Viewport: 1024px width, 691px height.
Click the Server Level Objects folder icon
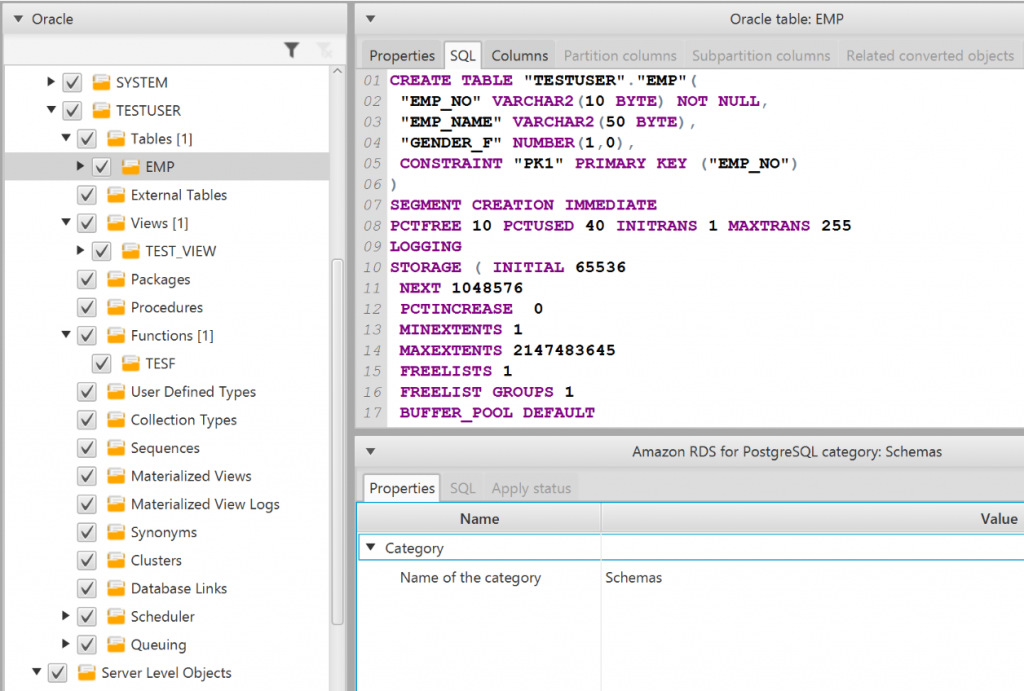tap(87, 672)
